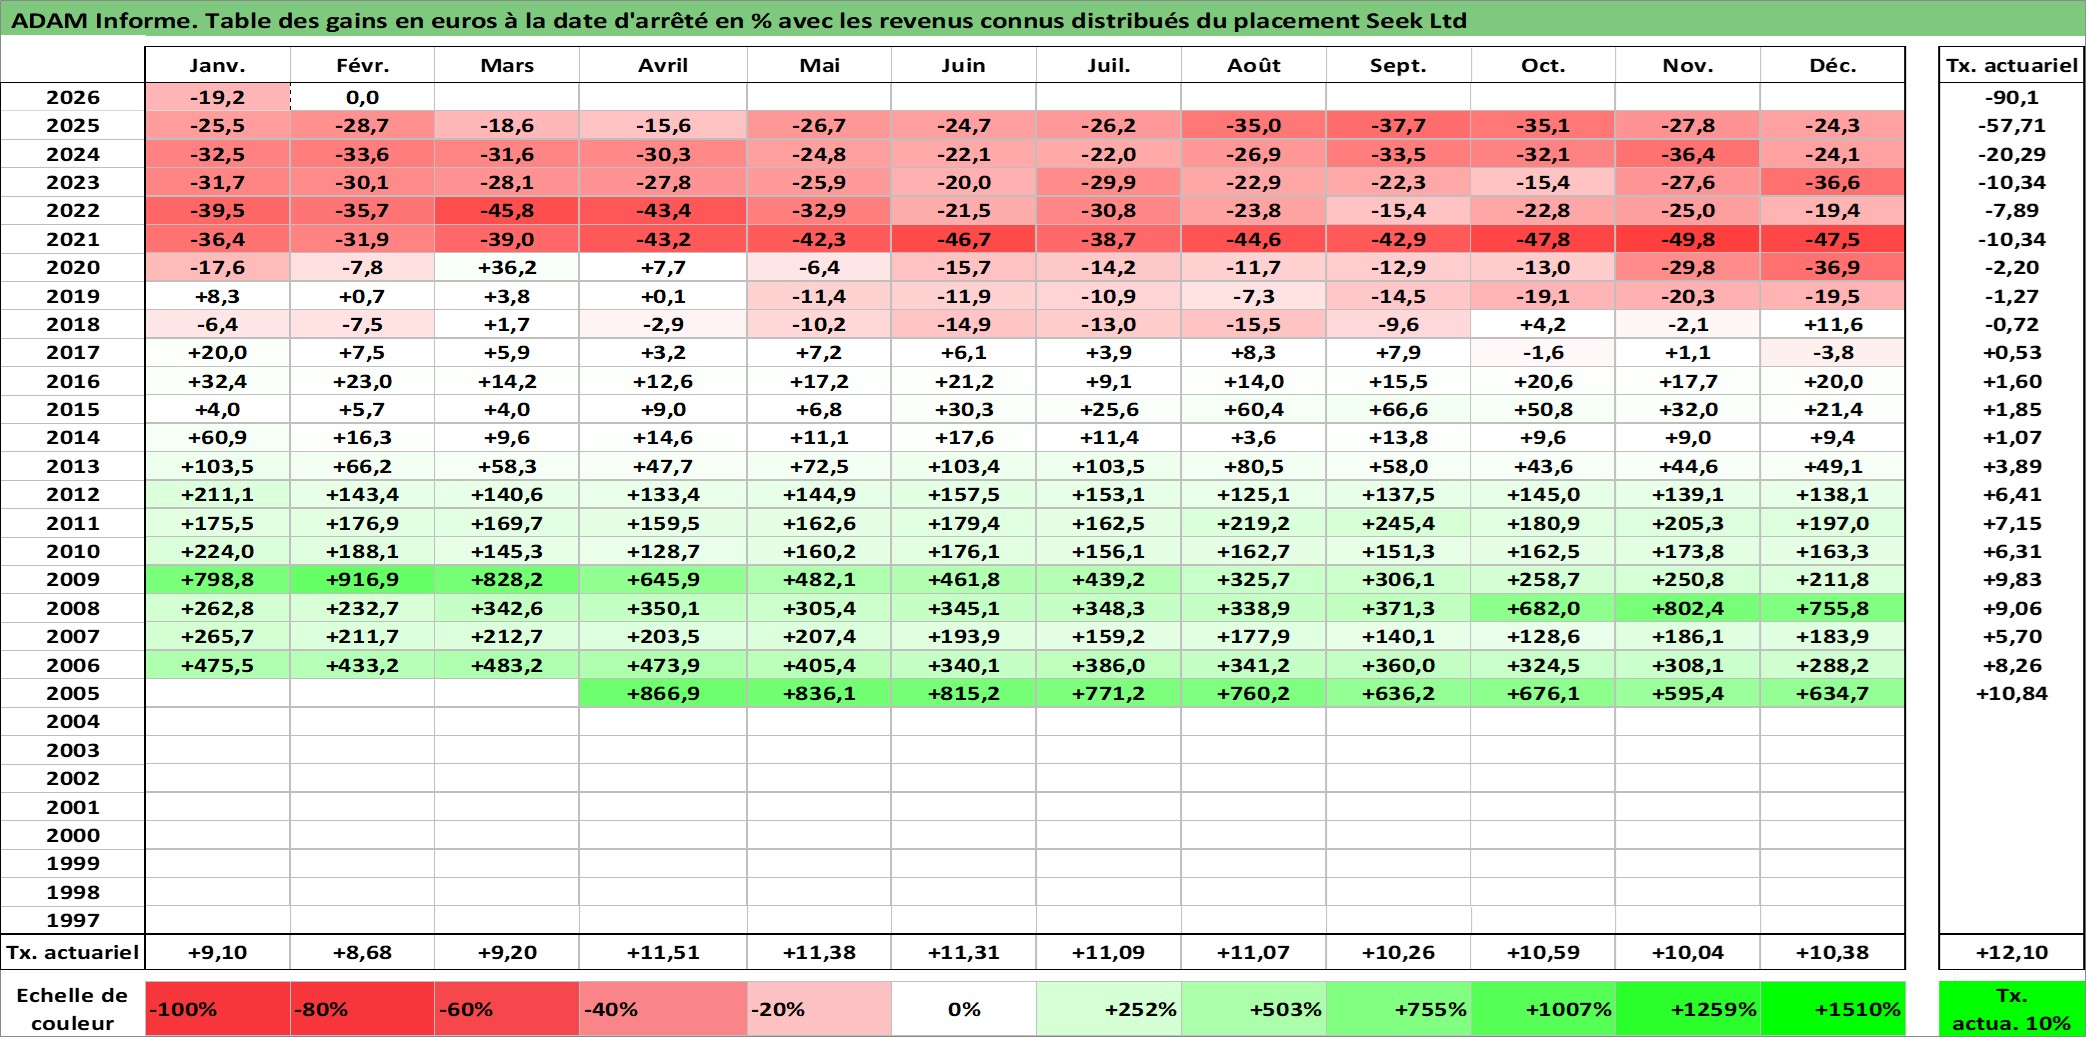Click the +60,9 cell in 2014
Image resolution: width=2086 pixels, height=1037 pixels.
point(218,437)
